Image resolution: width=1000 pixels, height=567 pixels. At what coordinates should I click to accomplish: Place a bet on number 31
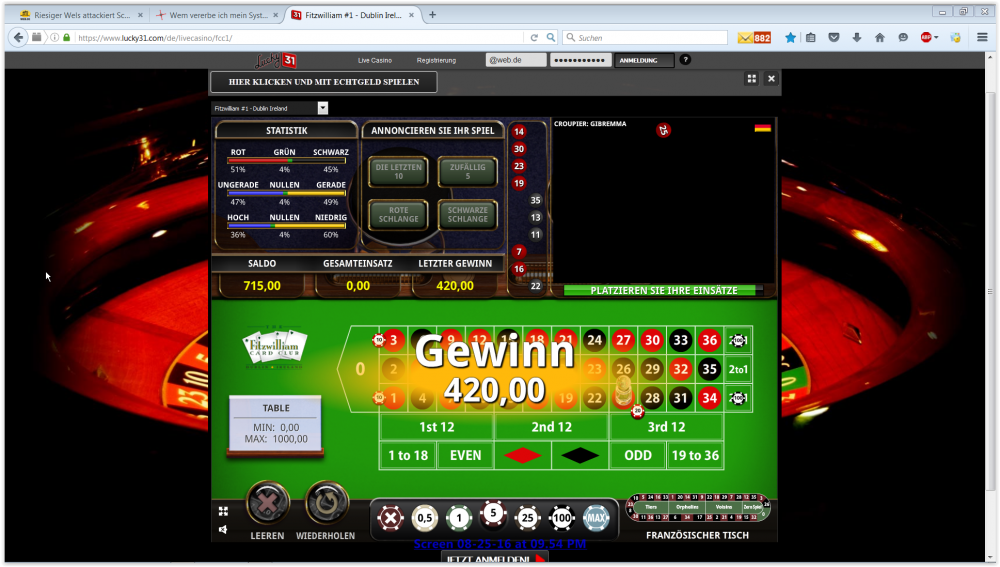pyautogui.click(x=680, y=398)
